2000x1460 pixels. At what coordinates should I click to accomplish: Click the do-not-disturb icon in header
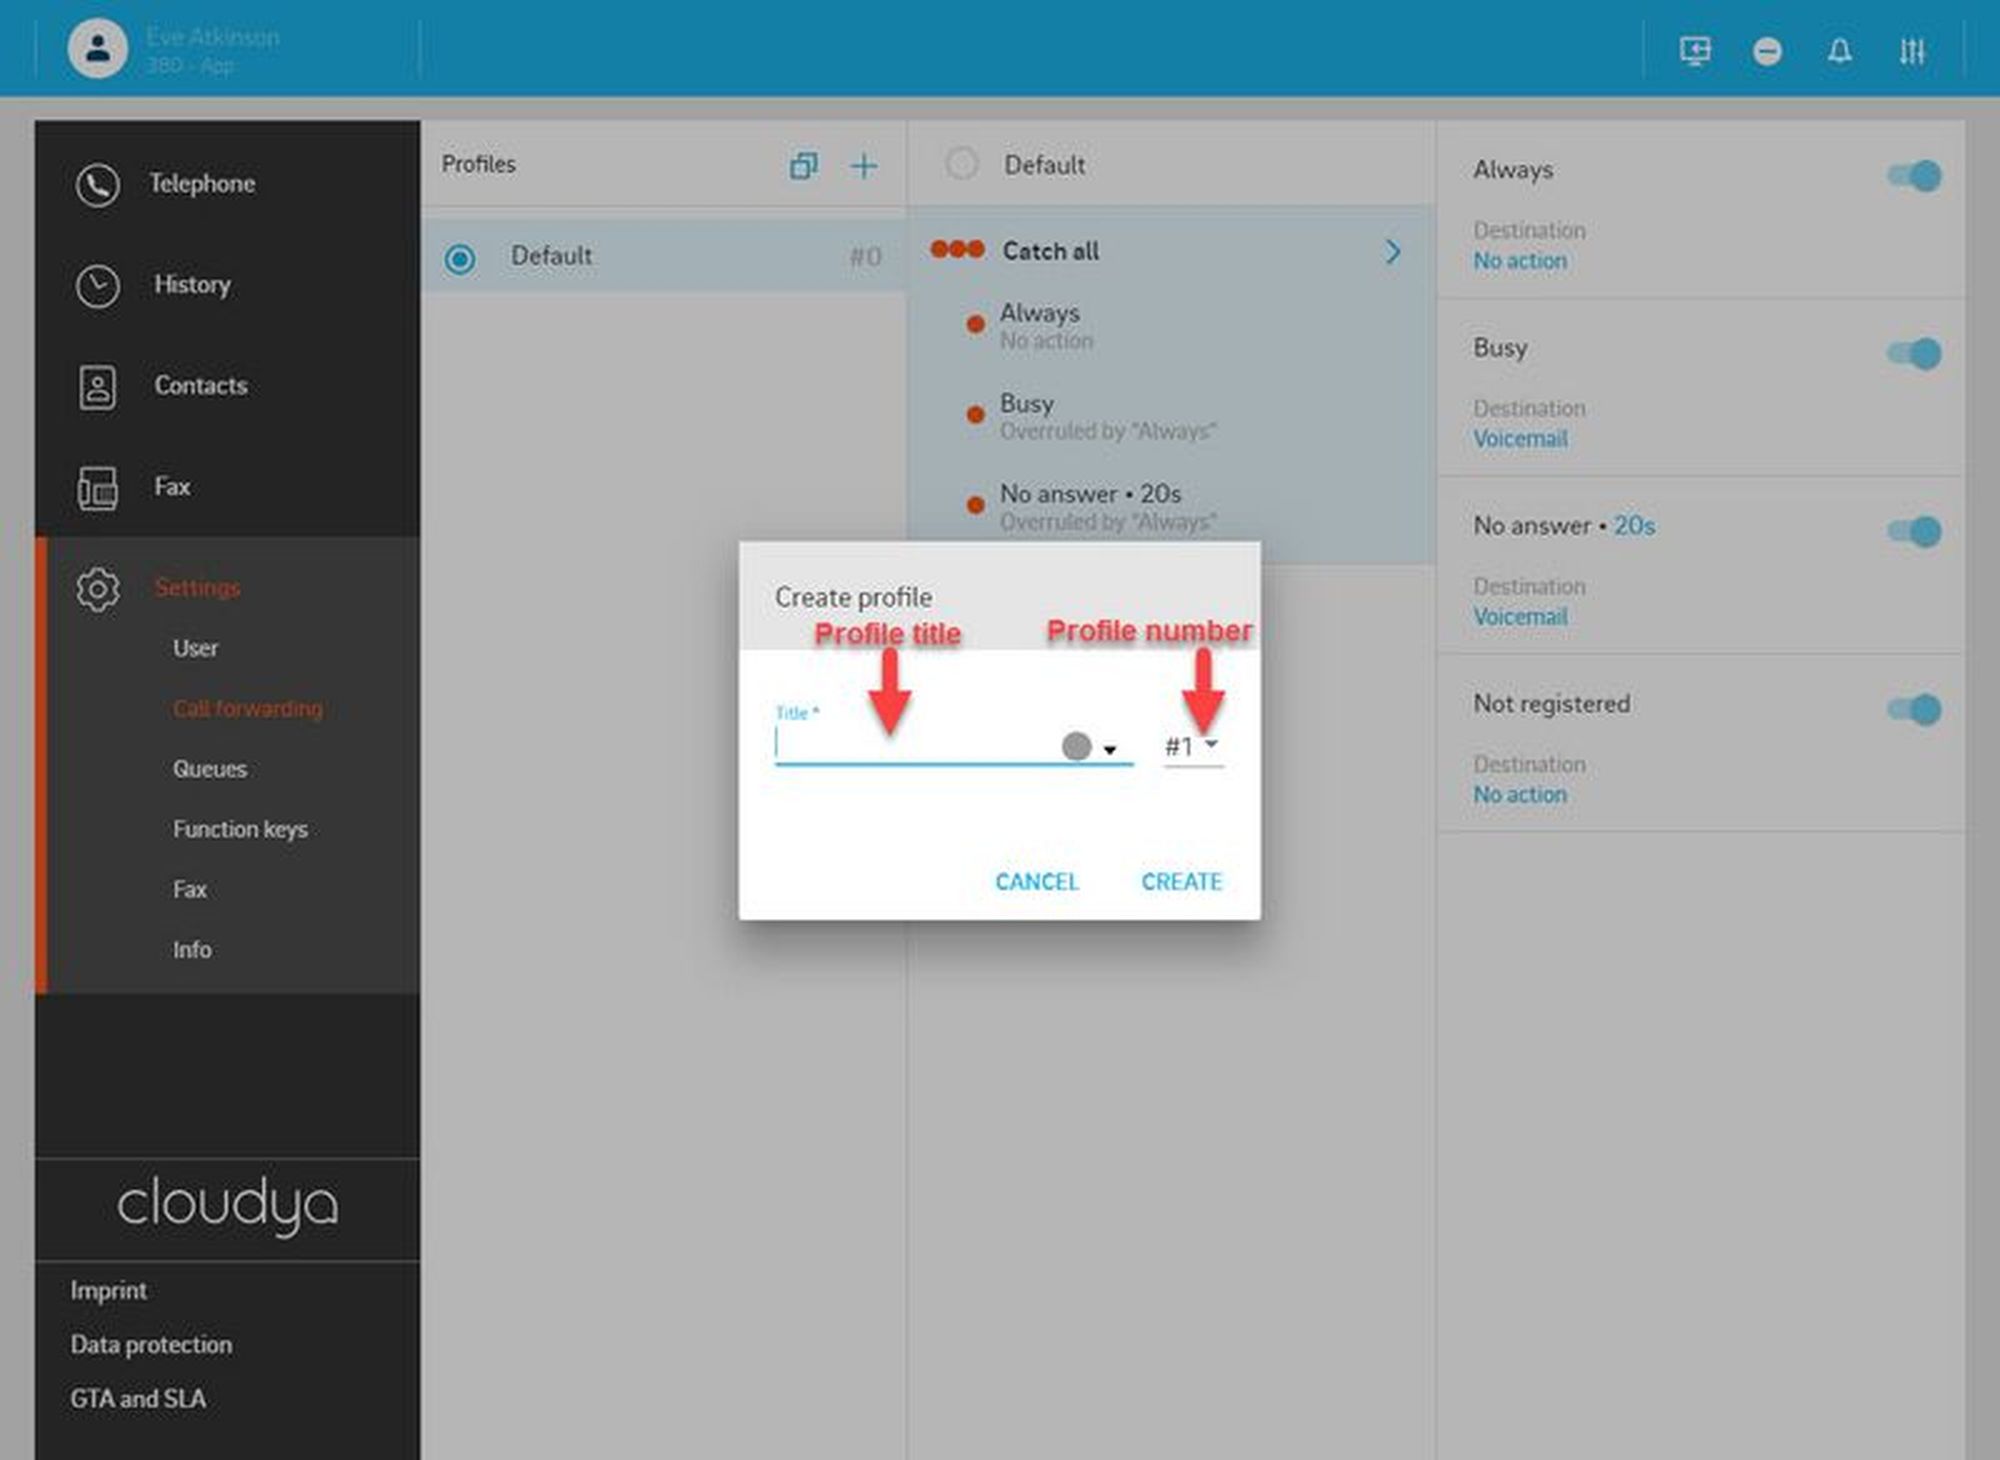point(1767,51)
